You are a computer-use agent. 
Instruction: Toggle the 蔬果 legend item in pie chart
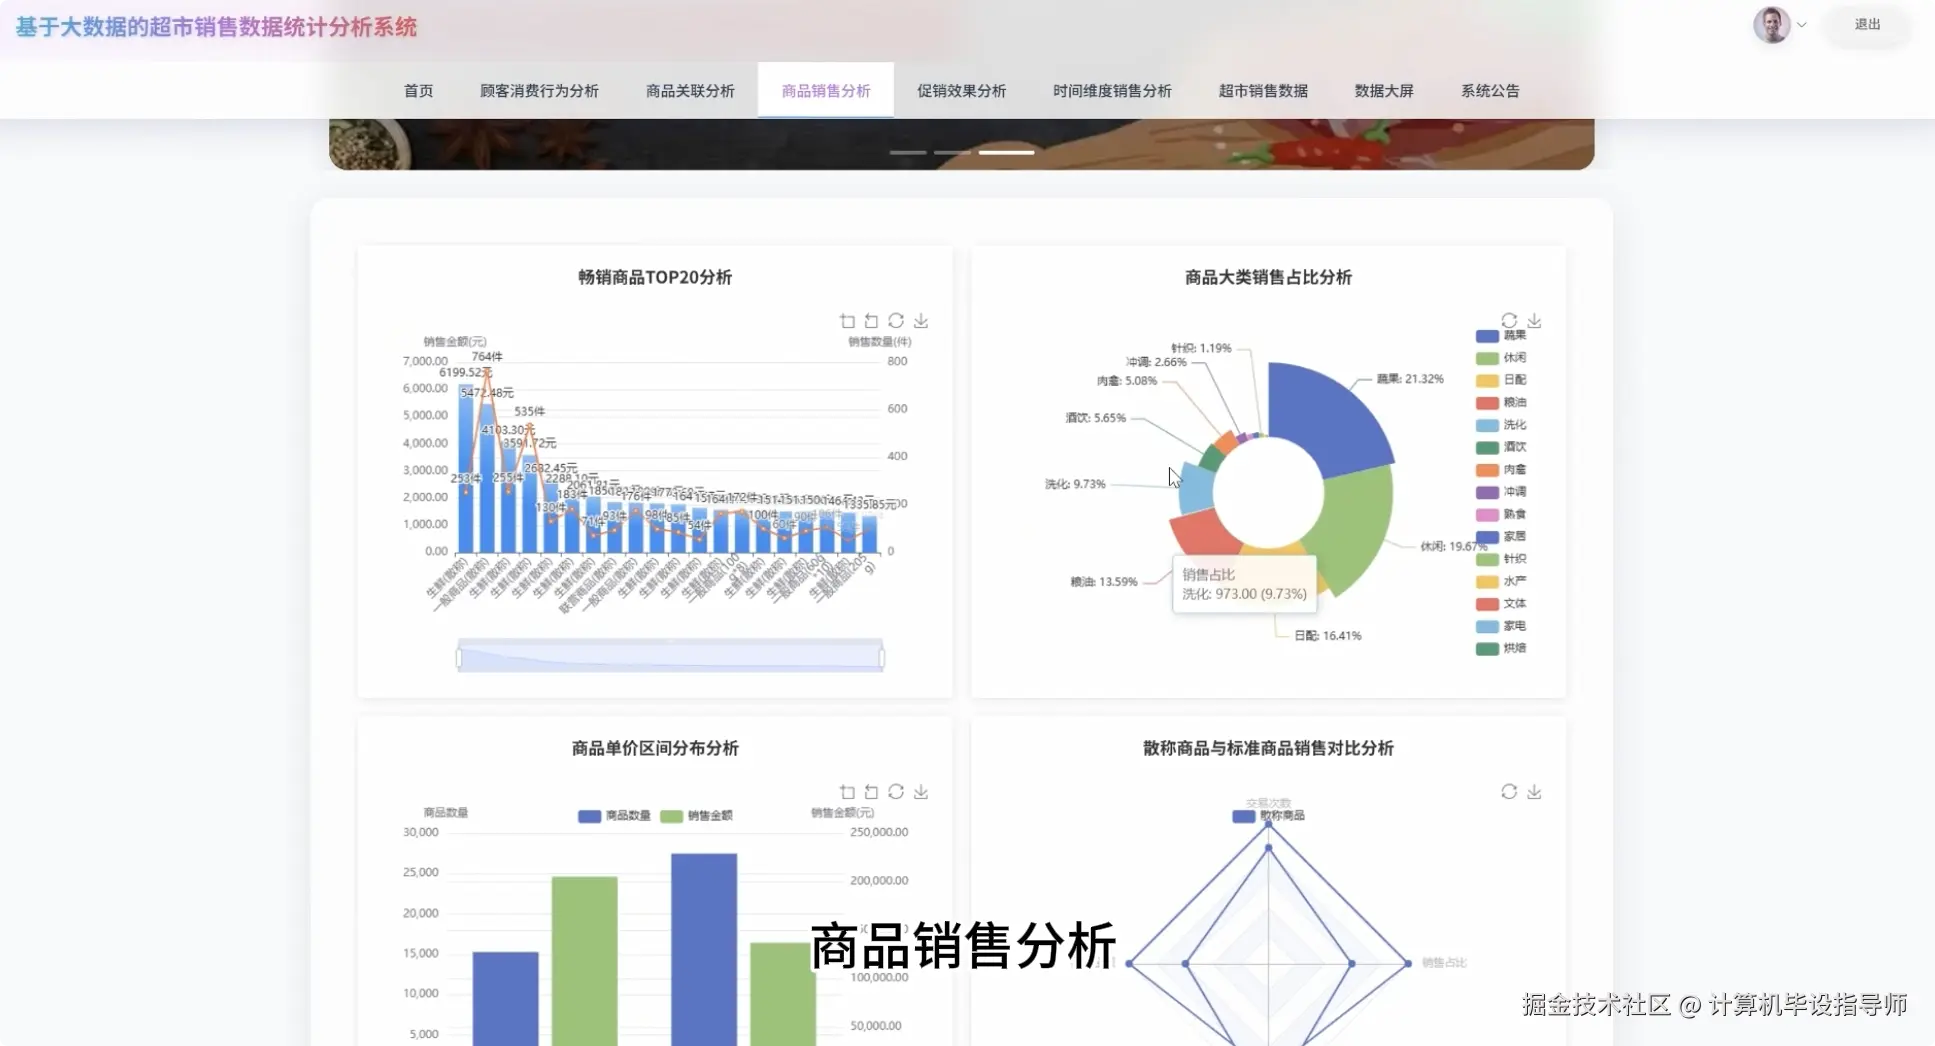click(x=1500, y=335)
